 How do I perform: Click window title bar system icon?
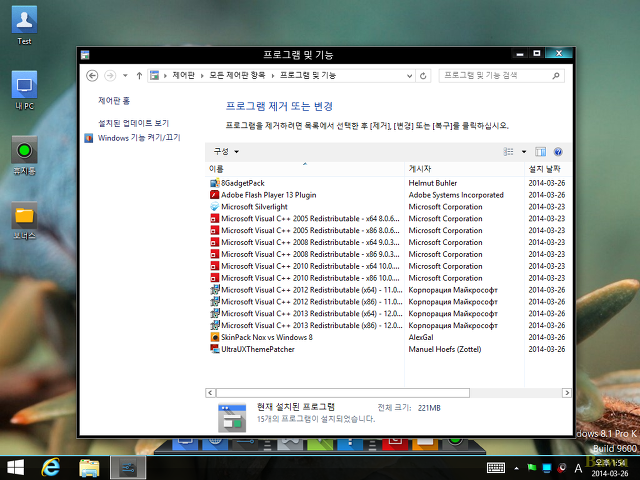tap(85, 55)
